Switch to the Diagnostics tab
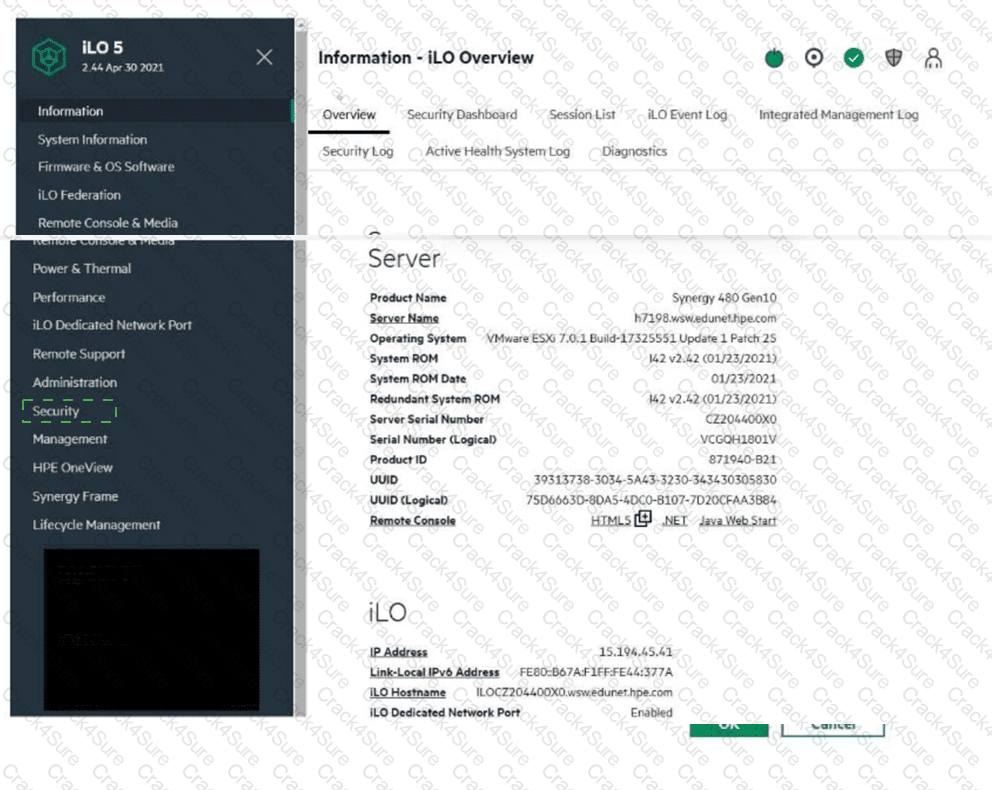Viewport: 992px width, 790px height. tap(637, 151)
